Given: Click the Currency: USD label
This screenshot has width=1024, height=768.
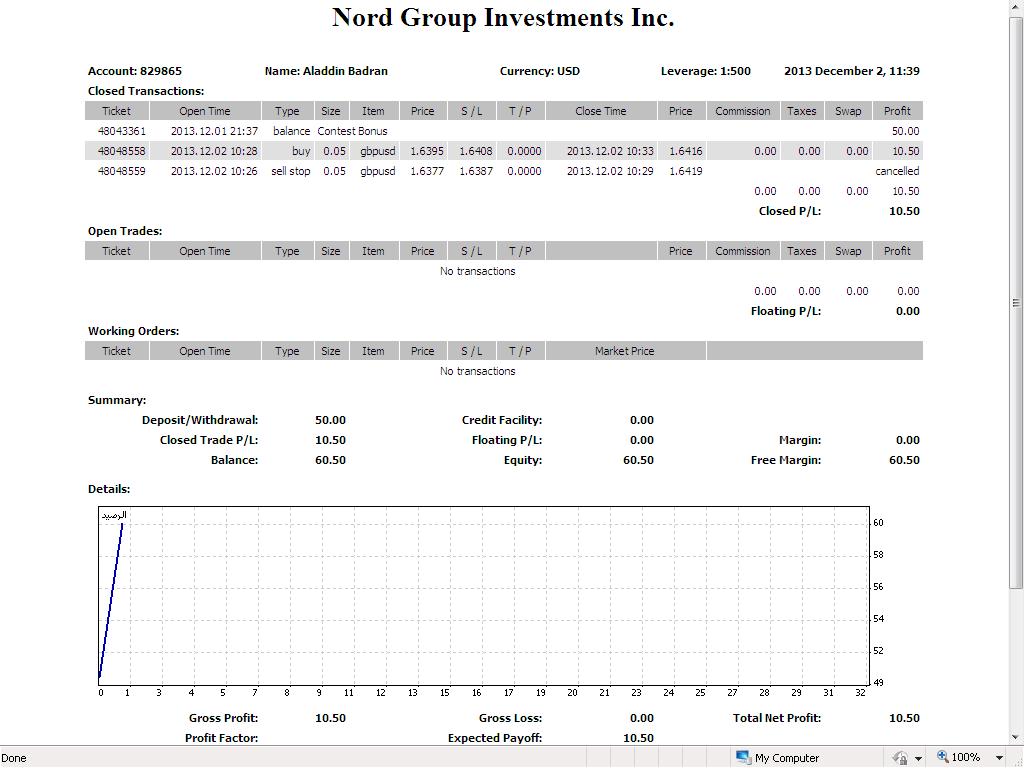Looking at the screenshot, I should (539, 71).
